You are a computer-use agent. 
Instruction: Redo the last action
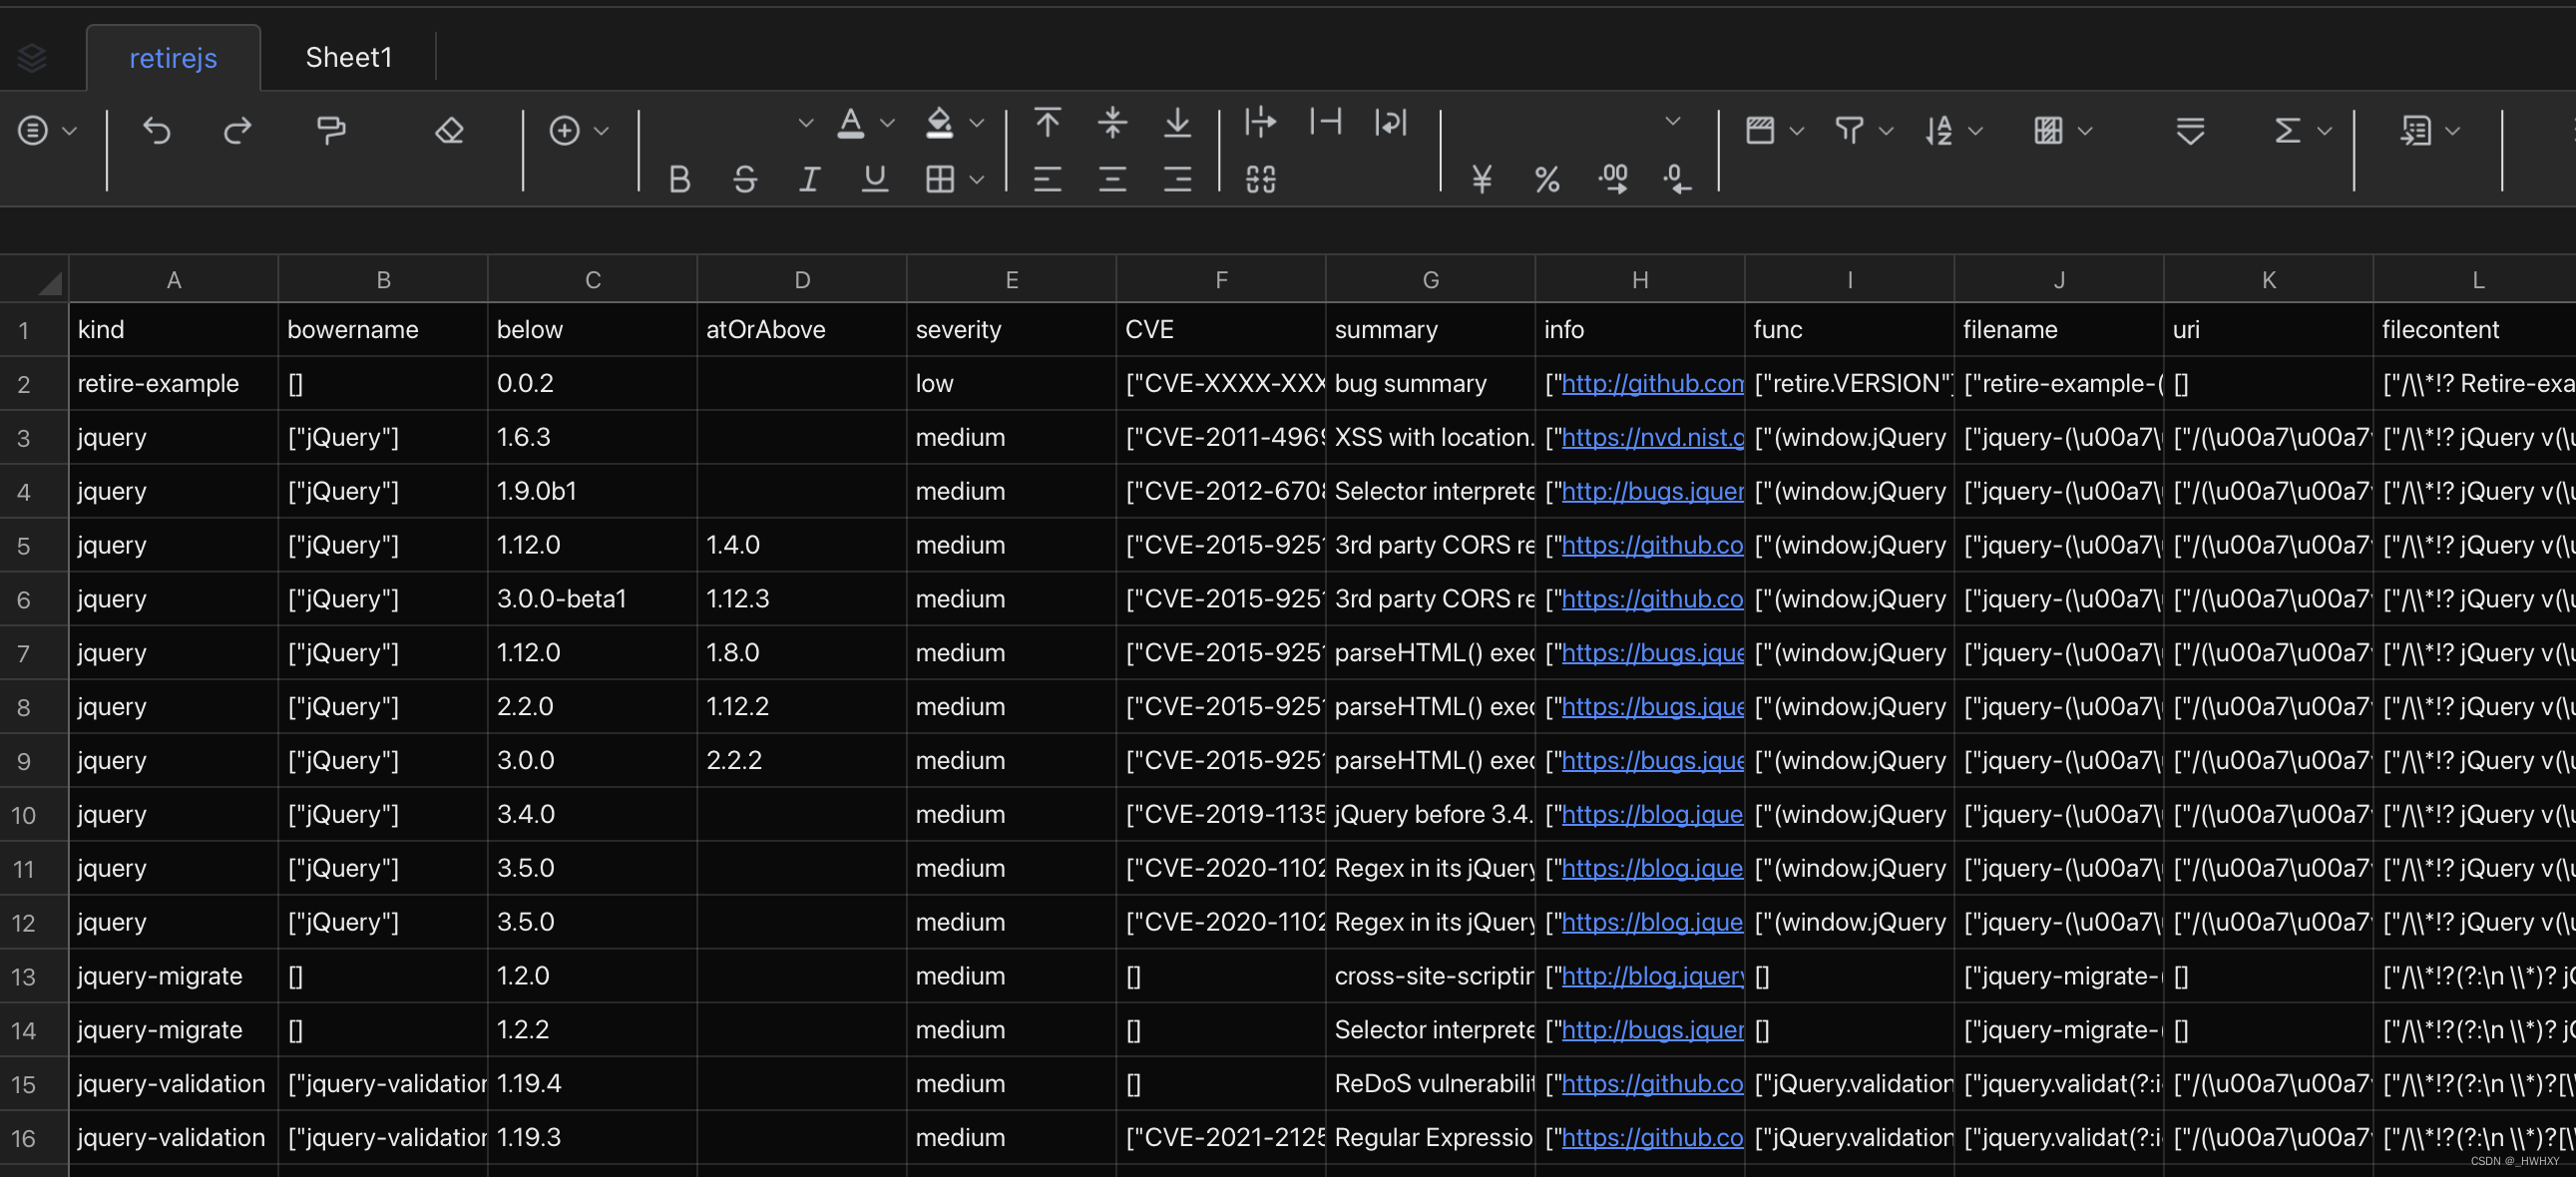(238, 131)
